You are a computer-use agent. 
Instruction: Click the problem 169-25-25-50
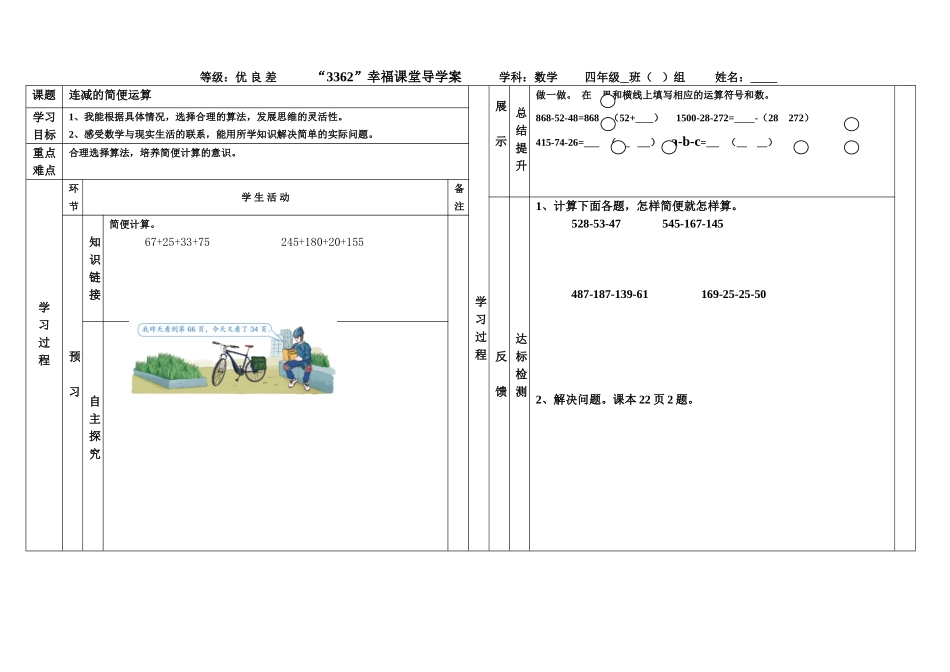734,294
